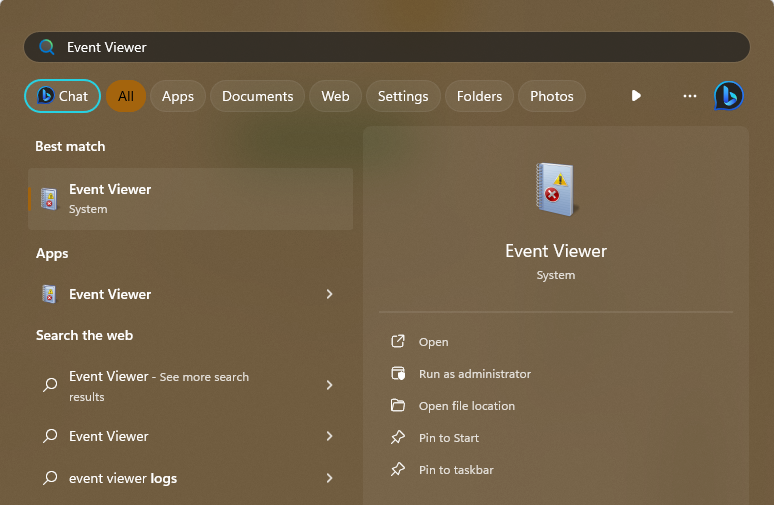Select the Photos filter tab

click(551, 96)
